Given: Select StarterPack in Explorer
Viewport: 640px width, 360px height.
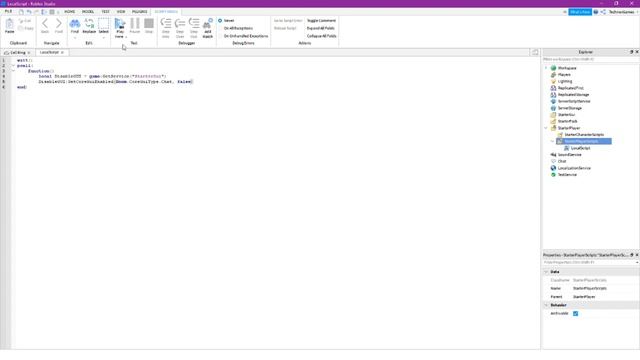Looking at the screenshot, I should pos(567,121).
